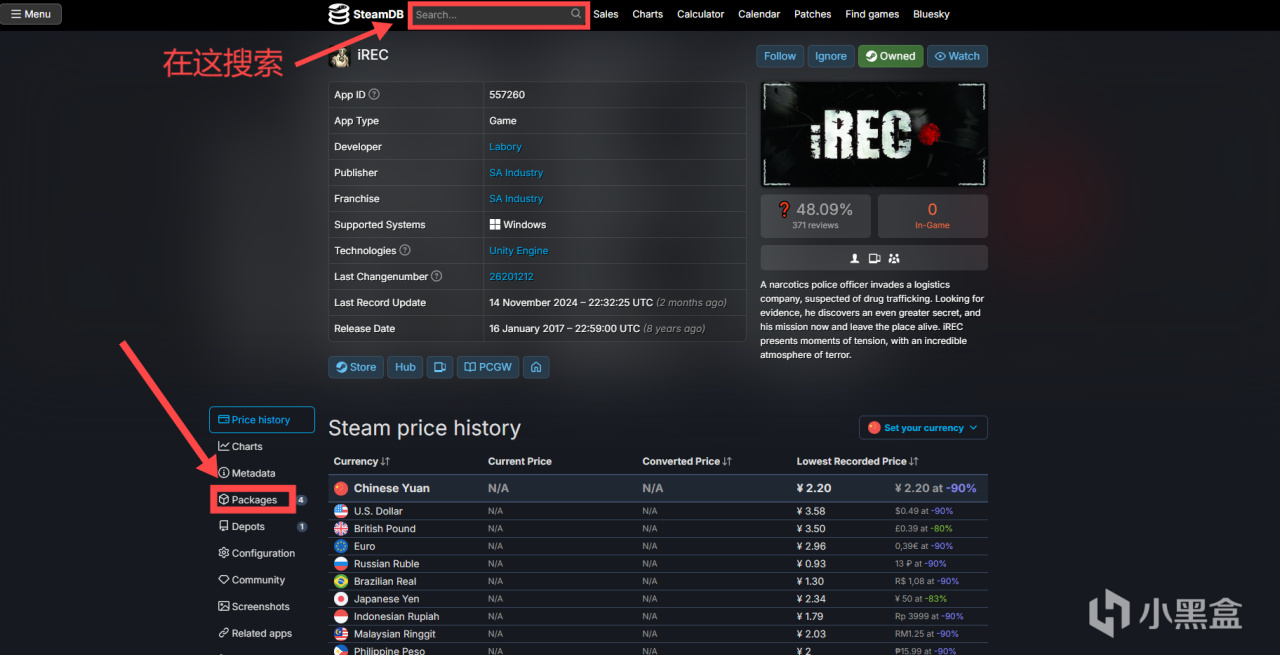Open the Set your currency dropdown
The image size is (1280, 655).
(923, 428)
